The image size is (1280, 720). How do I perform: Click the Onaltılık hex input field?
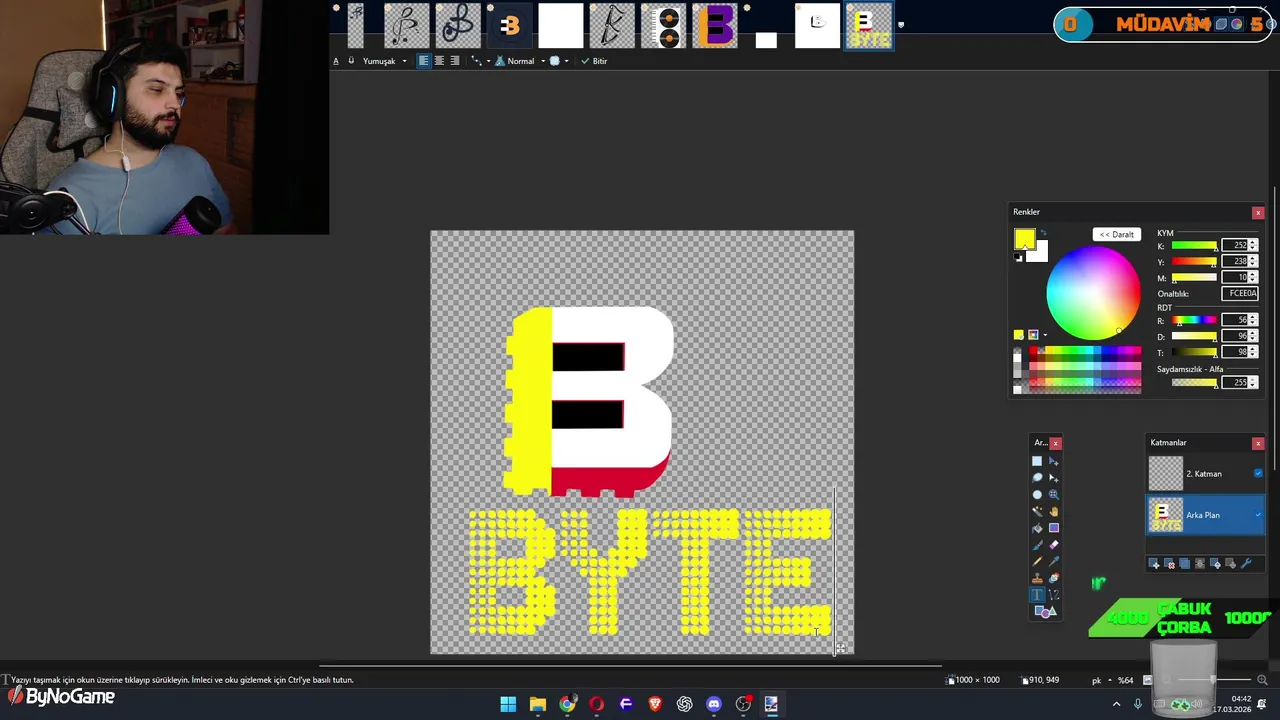pyautogui.click(x=1240, y=293)
